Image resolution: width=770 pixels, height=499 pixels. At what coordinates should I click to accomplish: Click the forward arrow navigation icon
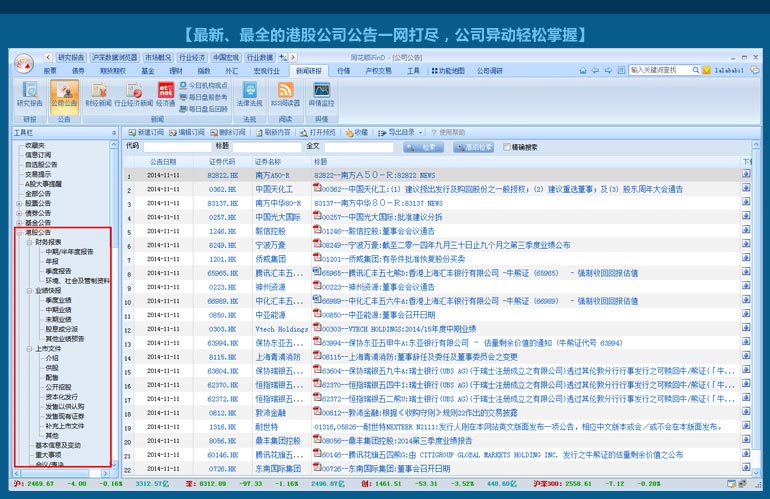tap(608, 71)
